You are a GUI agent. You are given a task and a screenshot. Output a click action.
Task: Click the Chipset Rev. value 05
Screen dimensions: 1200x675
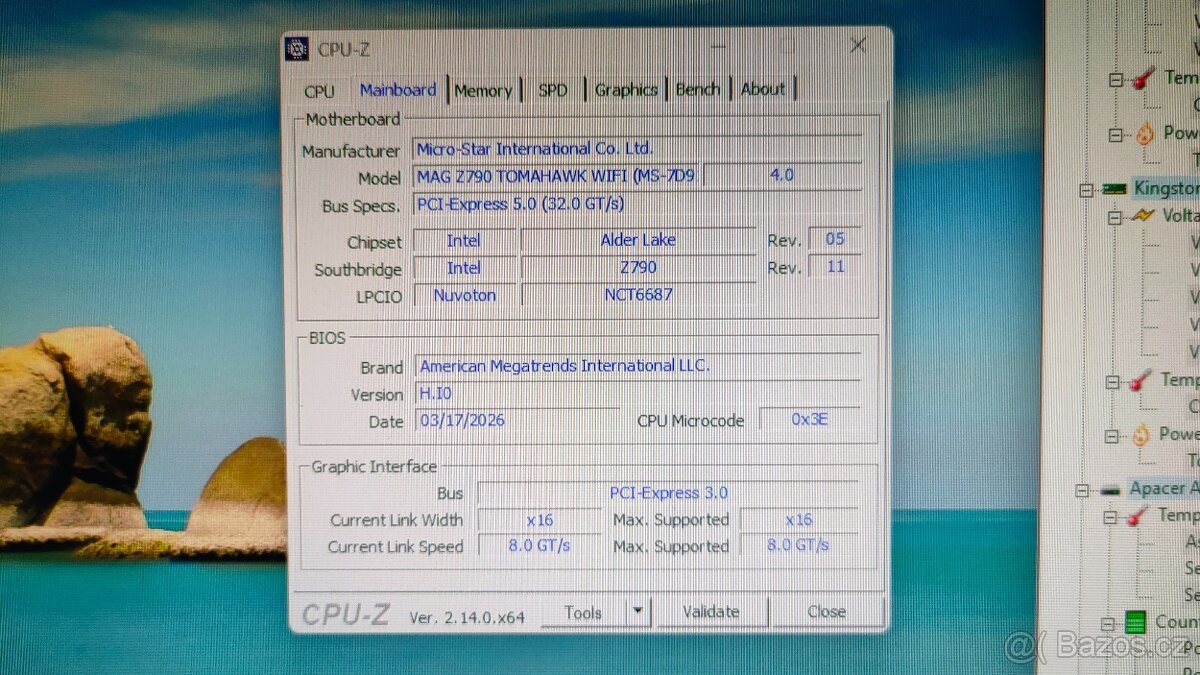pos(835,239)
